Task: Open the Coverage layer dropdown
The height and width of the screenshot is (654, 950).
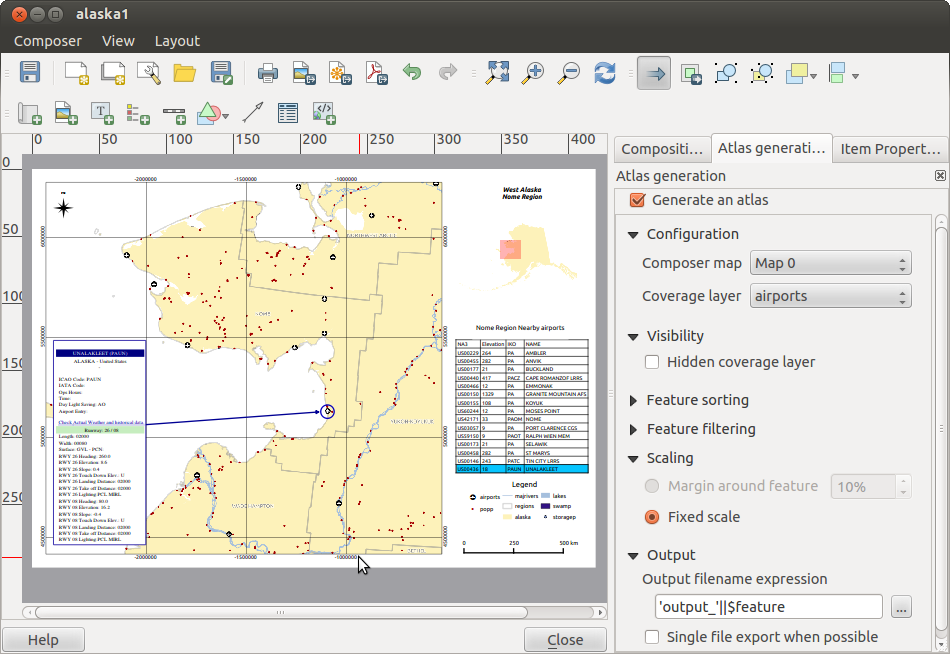Action: click(830, 296)
